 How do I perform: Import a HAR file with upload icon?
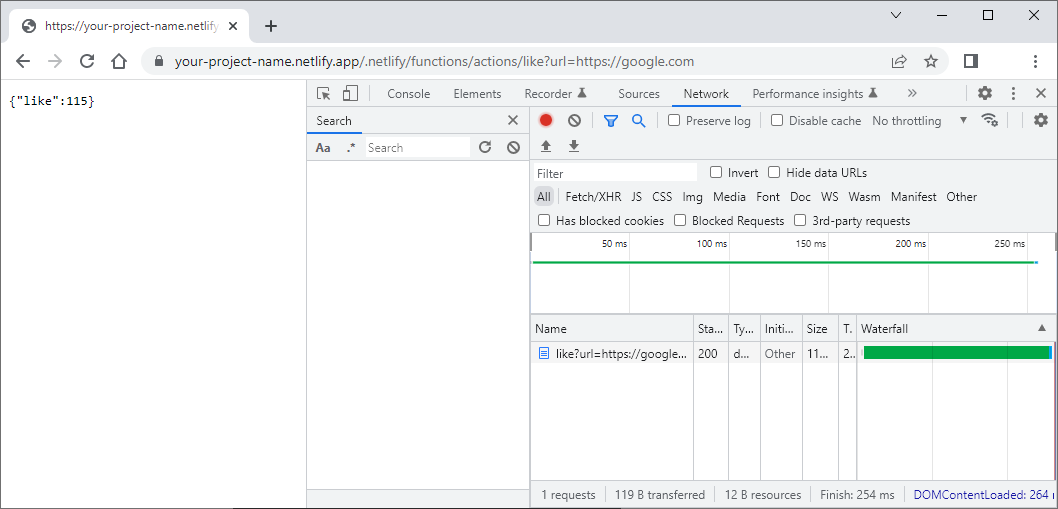click(x=546, y=147)
